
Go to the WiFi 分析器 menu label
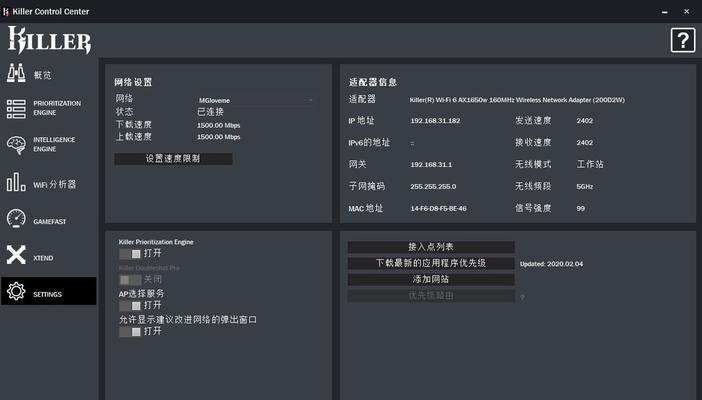pos(55,185)
